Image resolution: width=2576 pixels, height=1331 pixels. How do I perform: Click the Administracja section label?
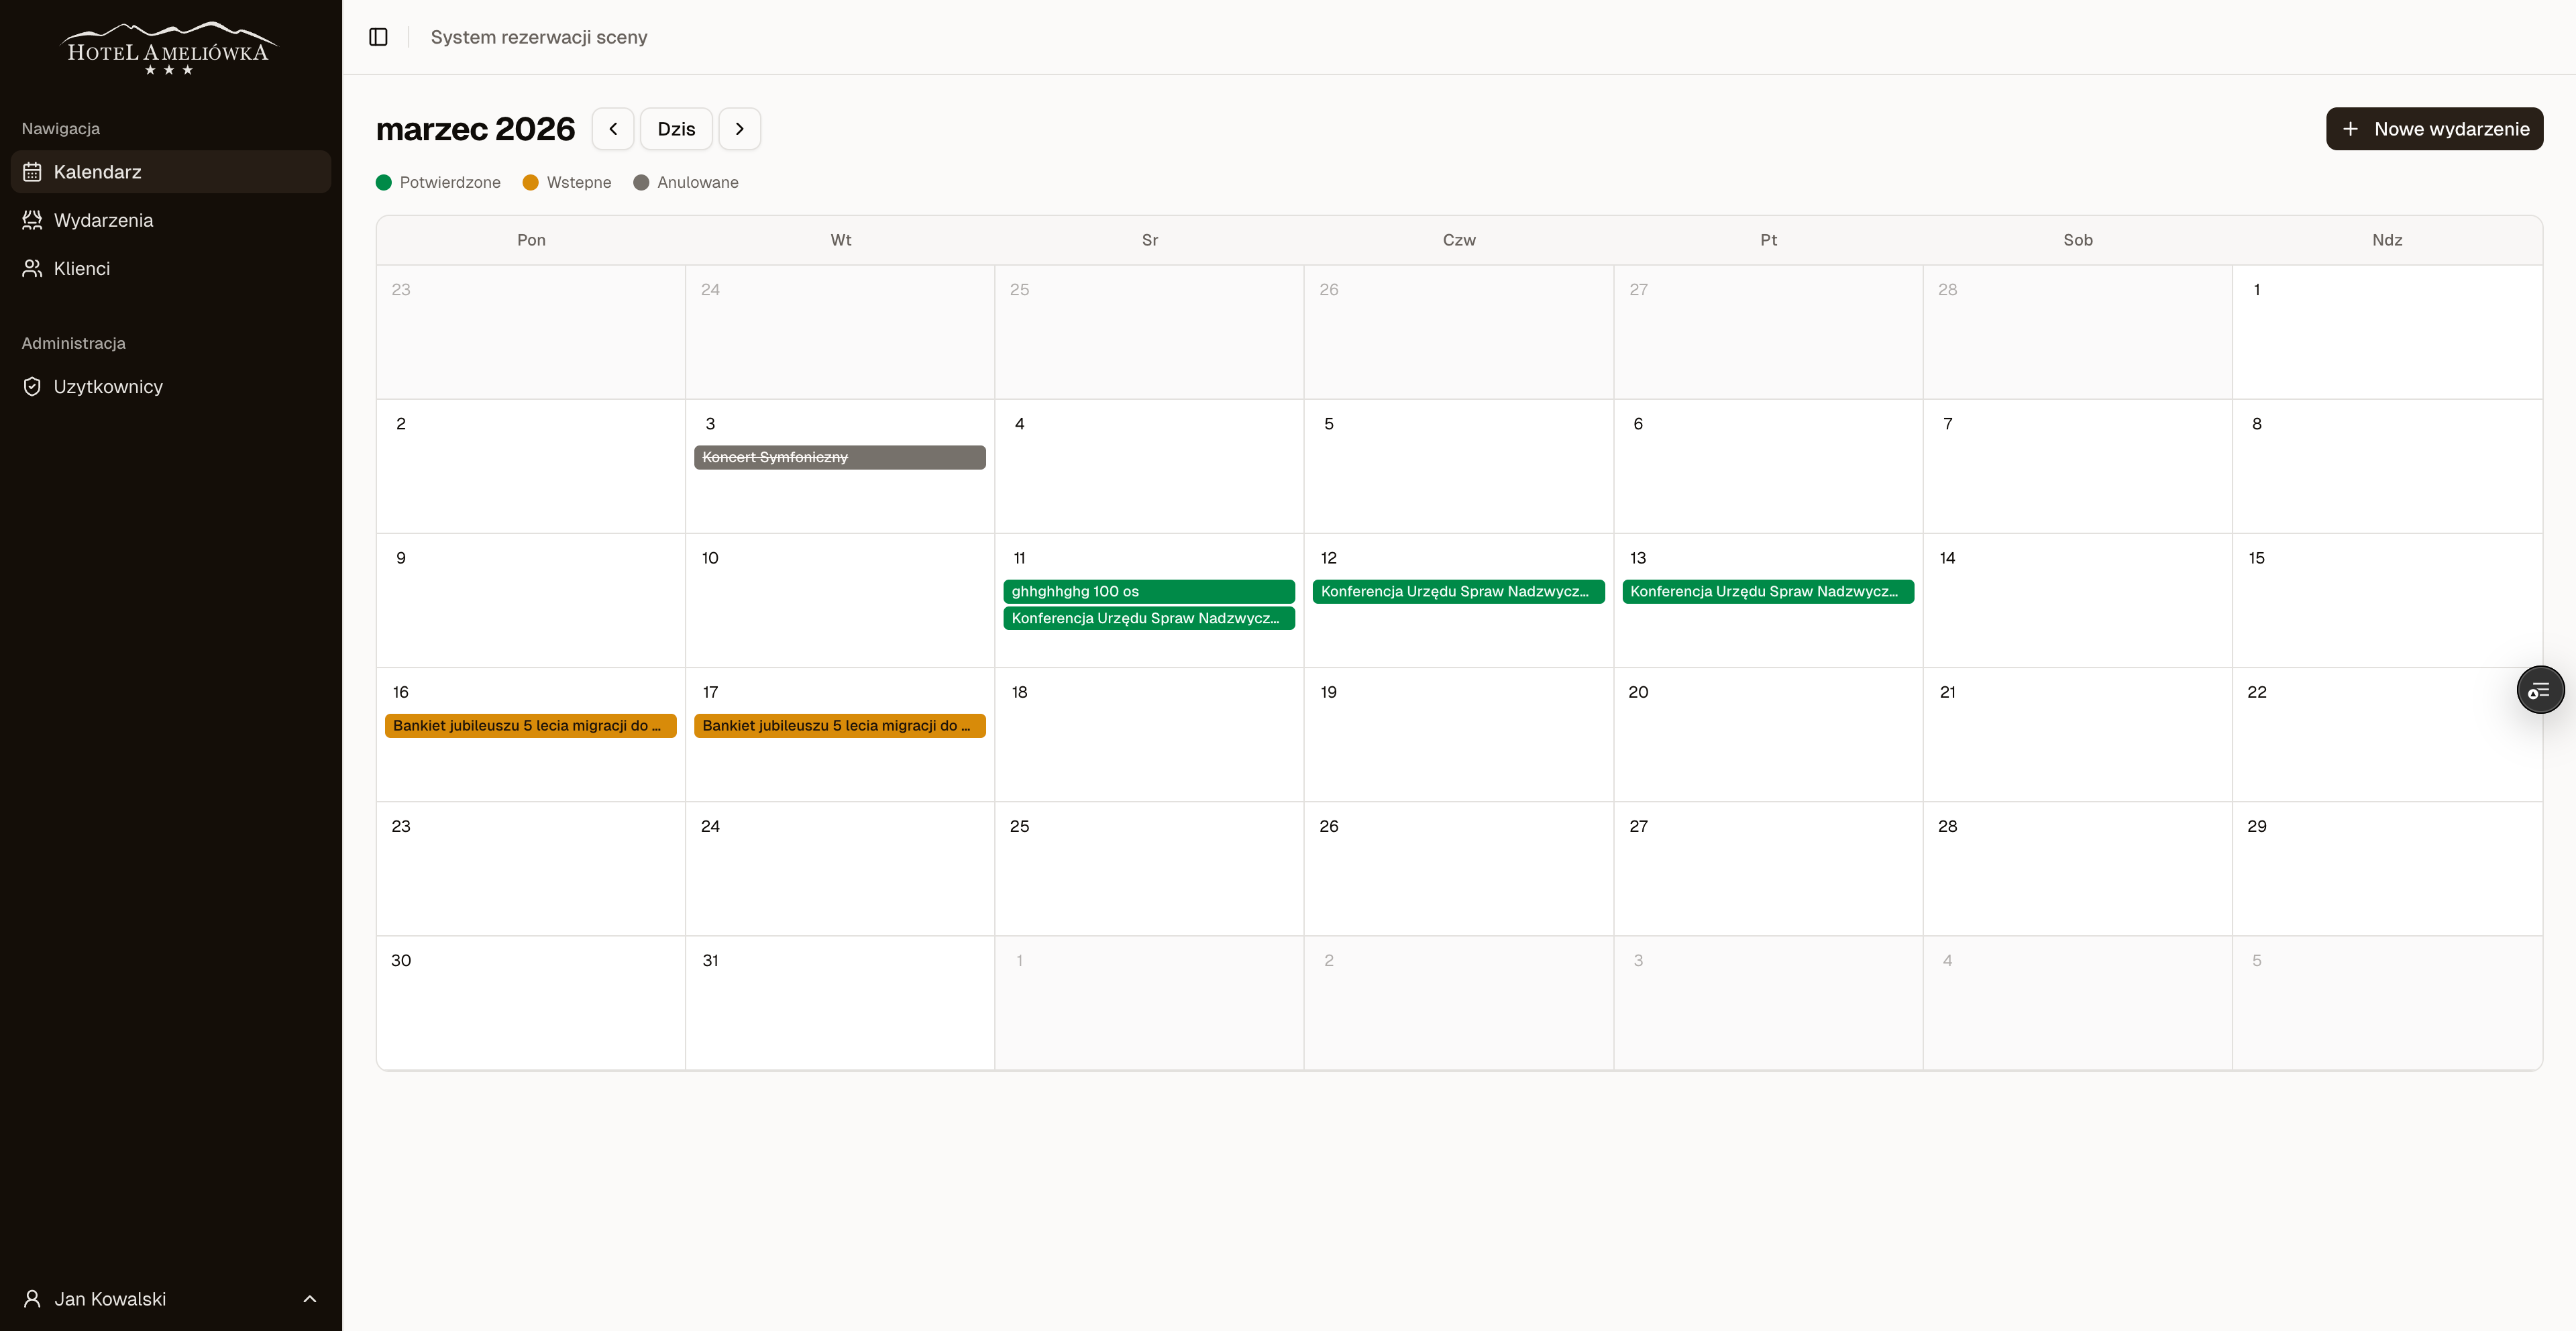click(74, 343)
